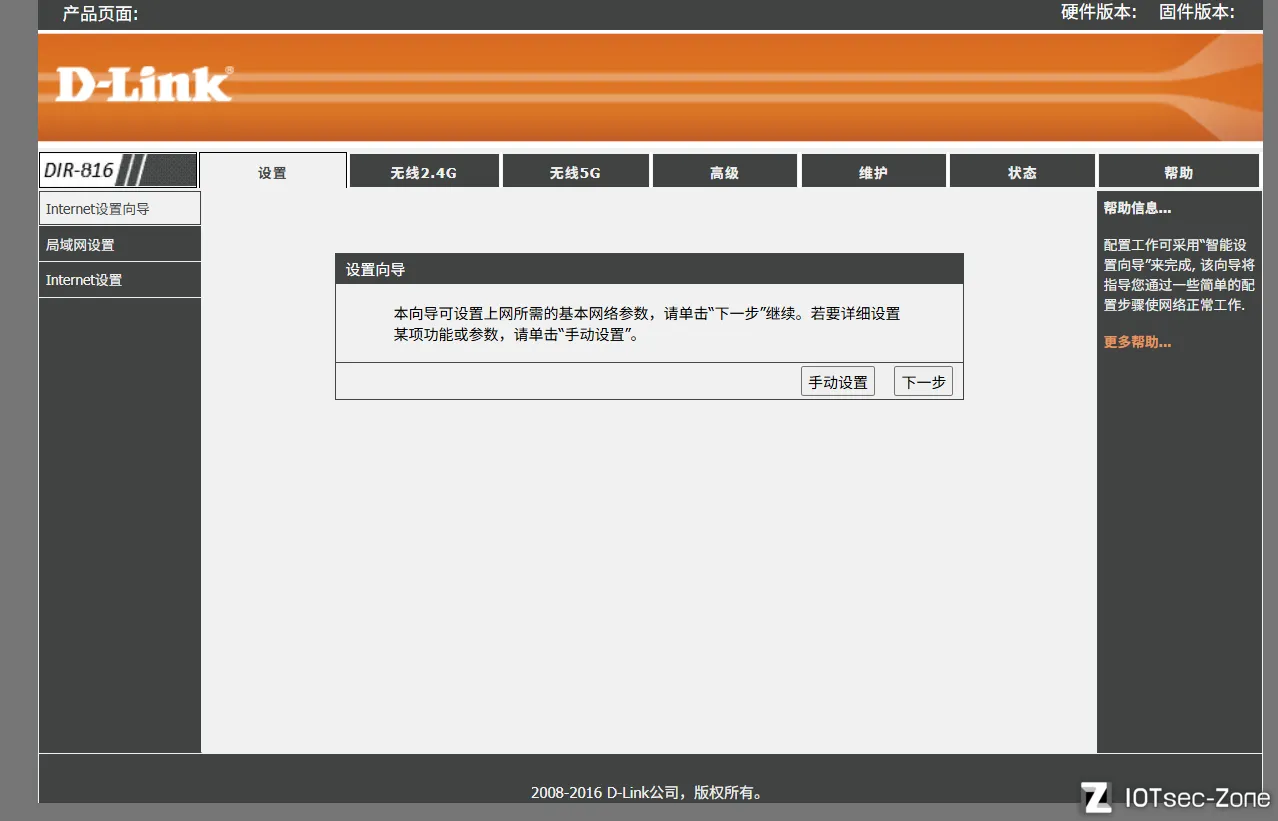Go to the 维护 tab
Screen dimensions: 1278x821
pyautogui.click(x=874, y=171)
